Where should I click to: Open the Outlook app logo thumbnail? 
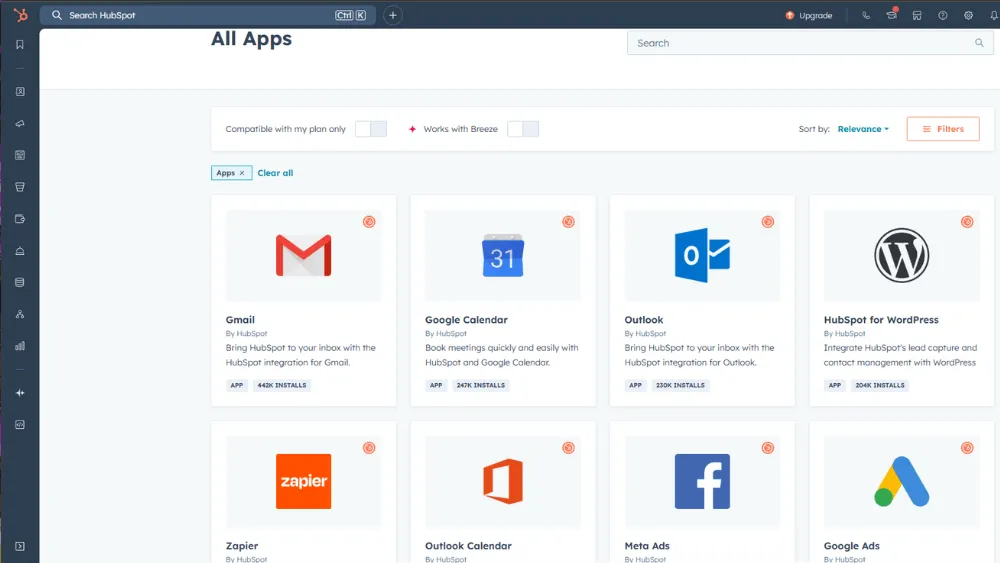pyautogui.click(x=702, y=255)
